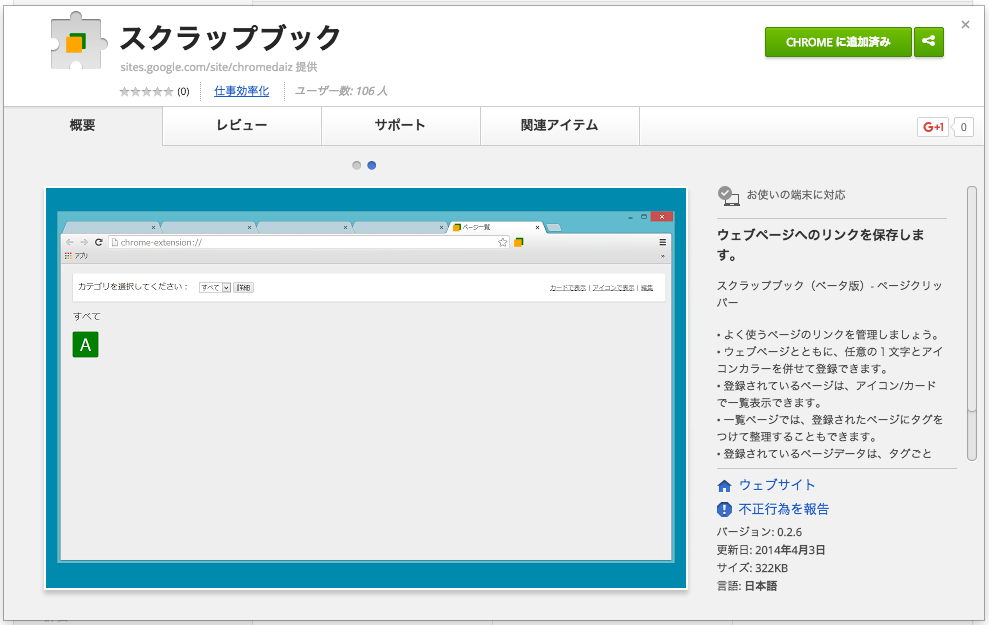Open the レビュー tab
Image resolution: width=989 pixels, height=625 pixels.
coord(242,126)
